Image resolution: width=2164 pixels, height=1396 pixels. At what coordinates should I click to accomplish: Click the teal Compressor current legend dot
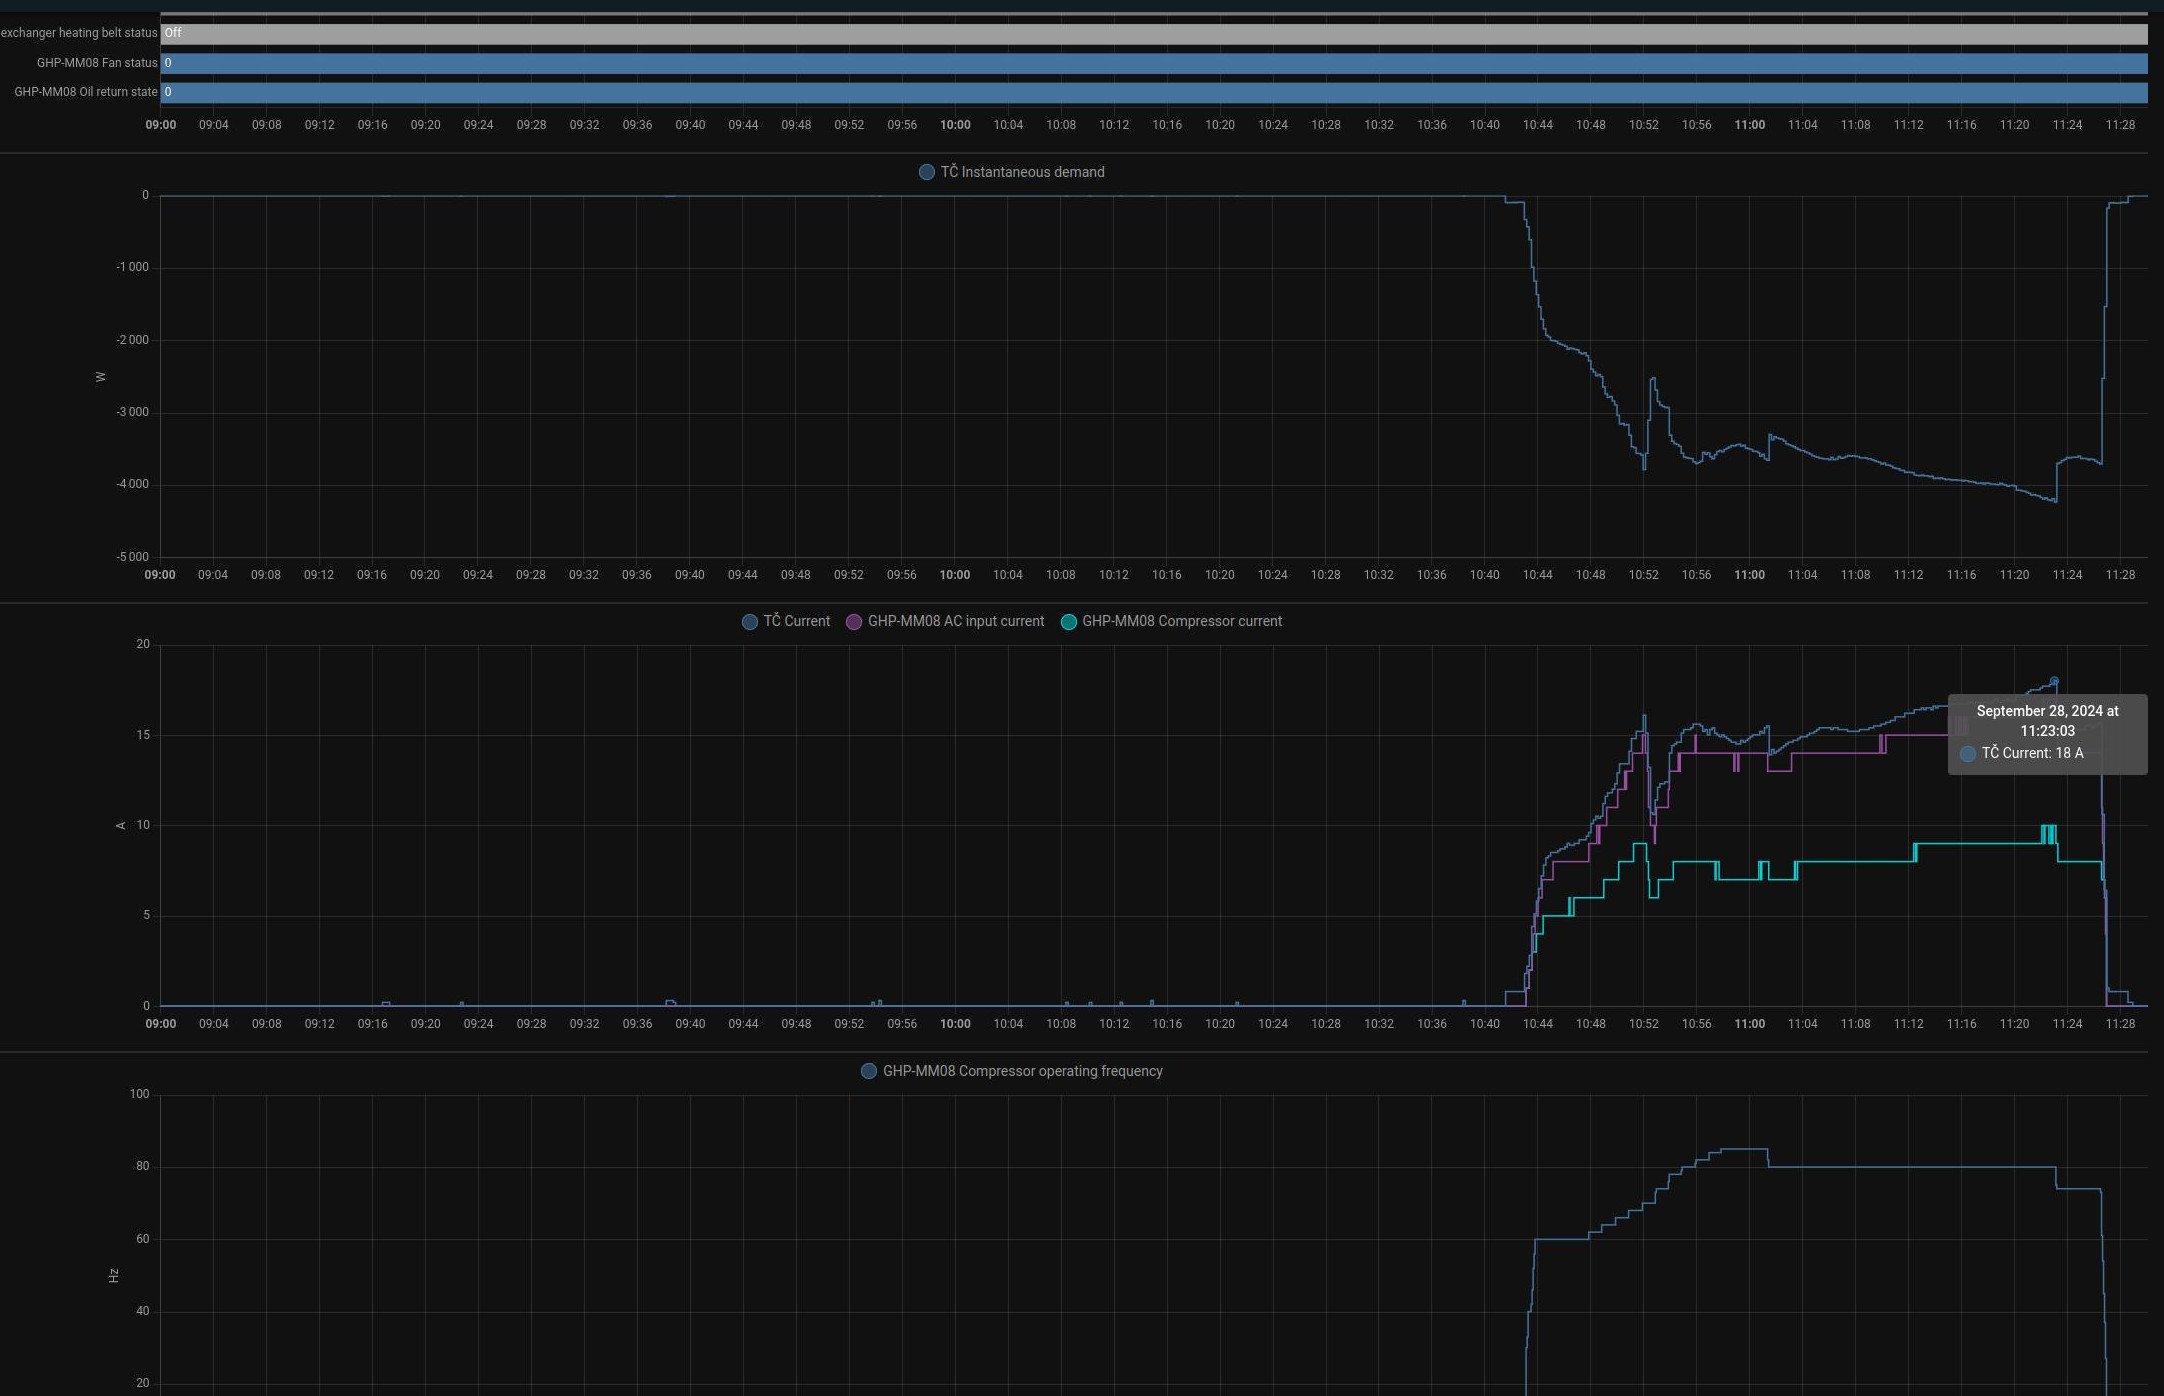click(1068, 622)
